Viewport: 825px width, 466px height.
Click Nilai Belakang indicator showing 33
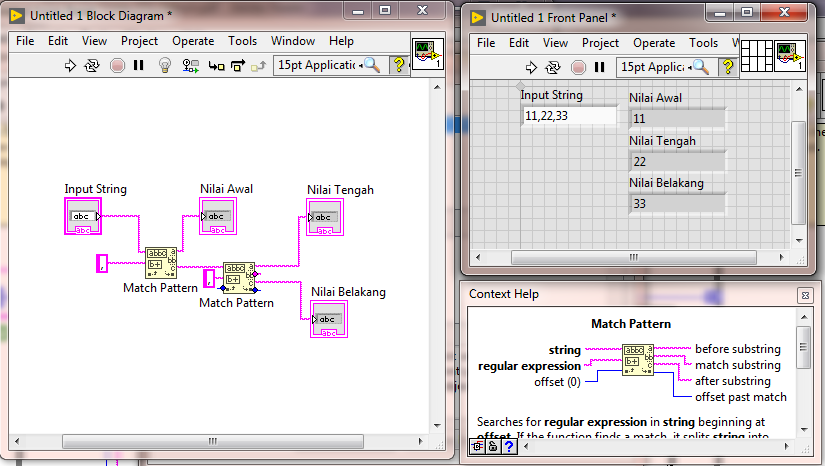click(x=677, y=204)
